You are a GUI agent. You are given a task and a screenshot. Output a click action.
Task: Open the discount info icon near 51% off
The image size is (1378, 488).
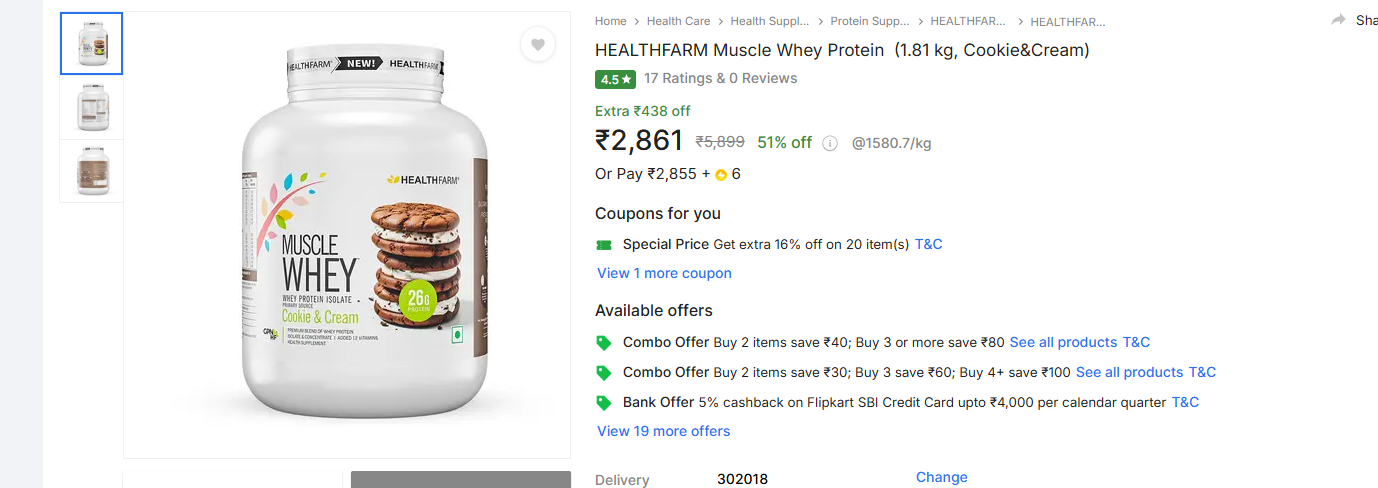830,143
